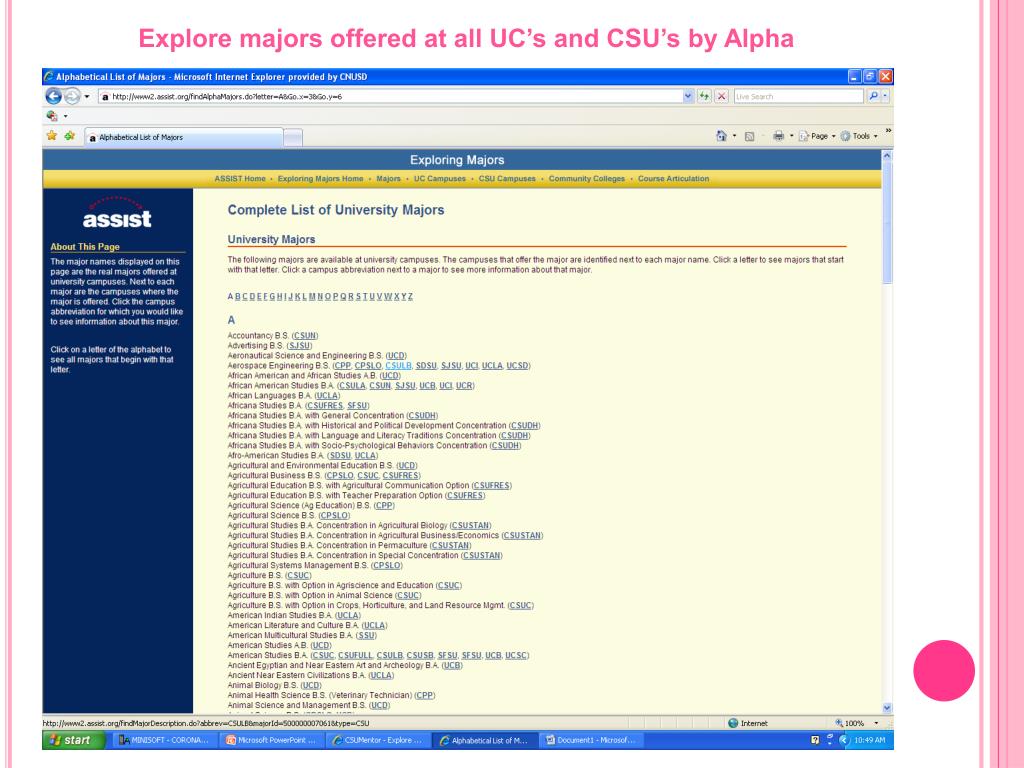Open Exploring Majors Home link
Screen dimensions: 1024x768
click(x=320, y=178)
